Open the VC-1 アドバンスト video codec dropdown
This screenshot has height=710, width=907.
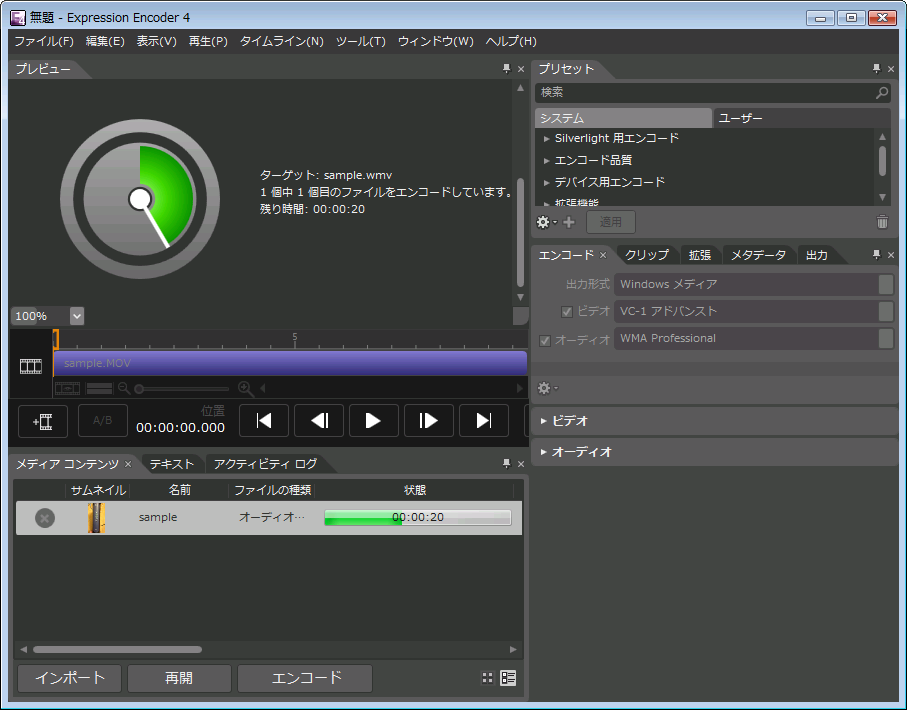pyautogui.click(x=754, y=311)
